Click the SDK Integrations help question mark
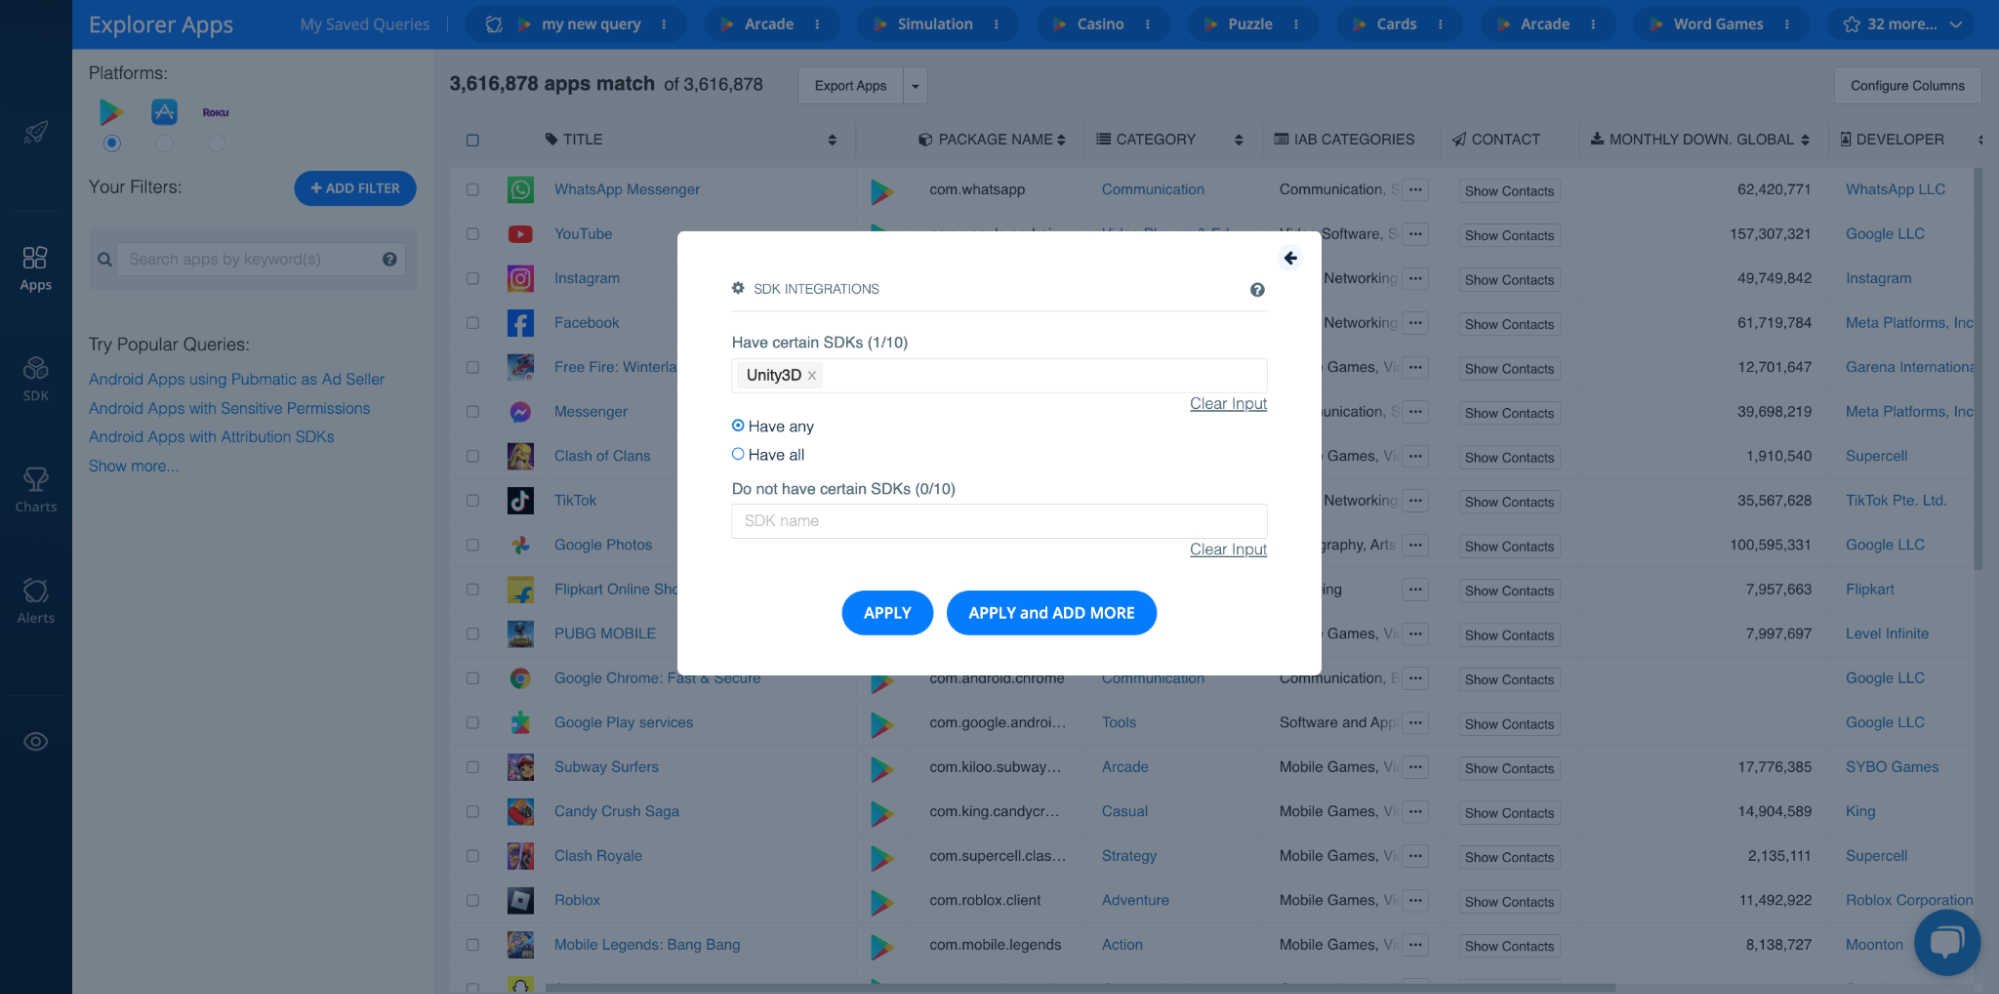The width and height of the screenshot is (1999, 994). click(1257, 290)
